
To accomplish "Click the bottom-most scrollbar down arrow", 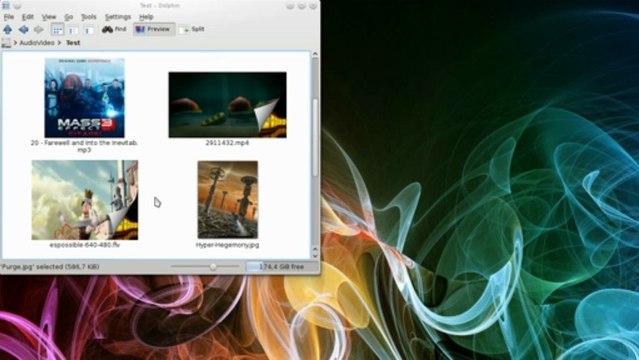I will point(315,255).
